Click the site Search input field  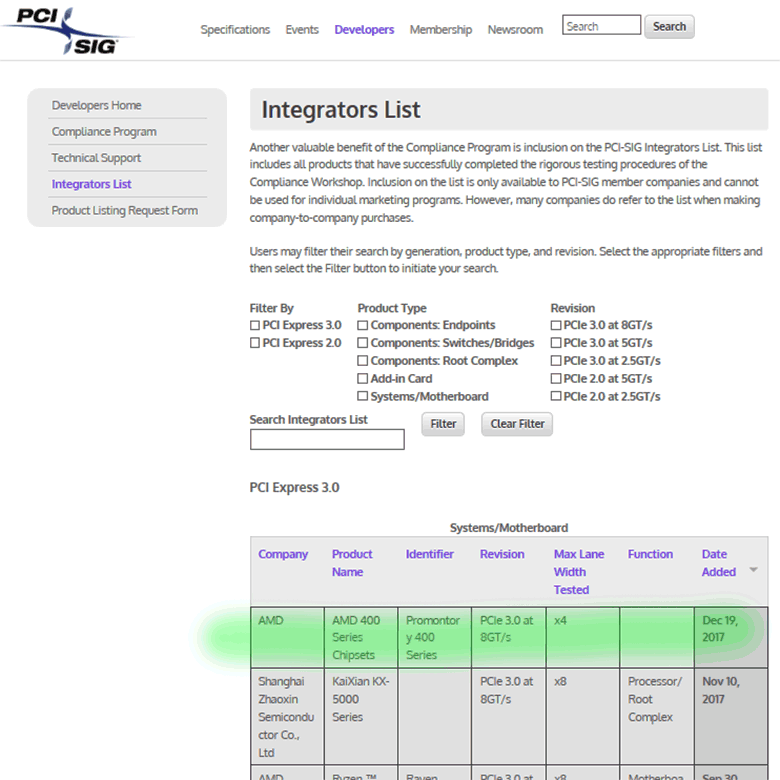pos(601,25)
